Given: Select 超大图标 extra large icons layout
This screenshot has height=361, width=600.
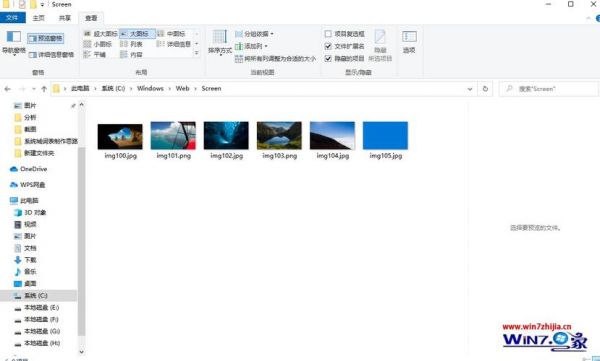Looking at the screenshot, I should 101,34.
